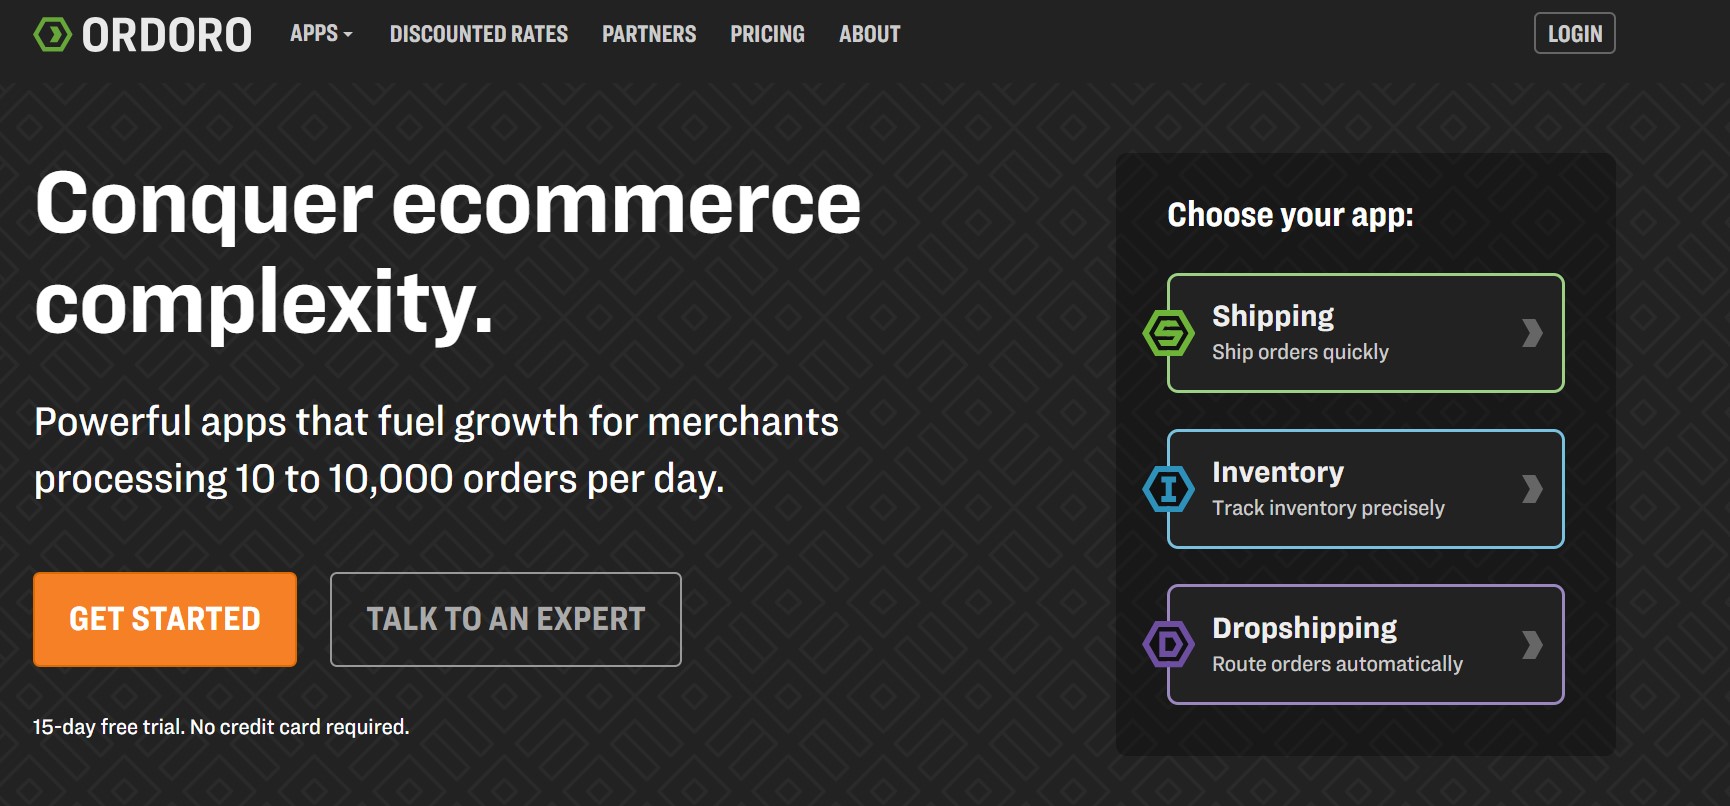
Task: Open the Apps dropdown menu
Action: click(321, 34)
